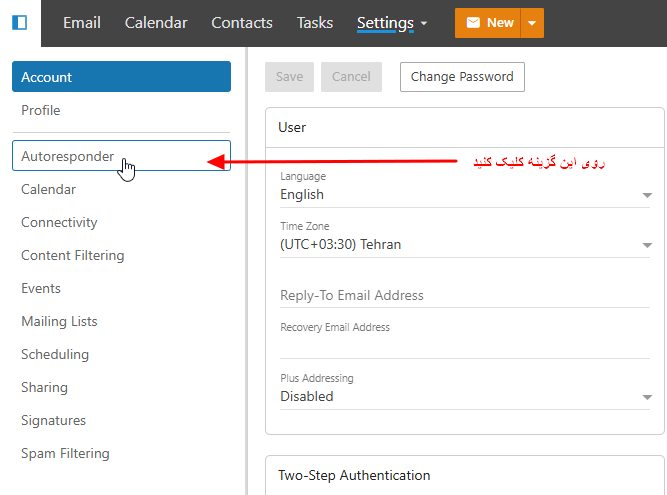Screen dimensions: 667x495
Task: Open Events settings
Action: point(122,288)
